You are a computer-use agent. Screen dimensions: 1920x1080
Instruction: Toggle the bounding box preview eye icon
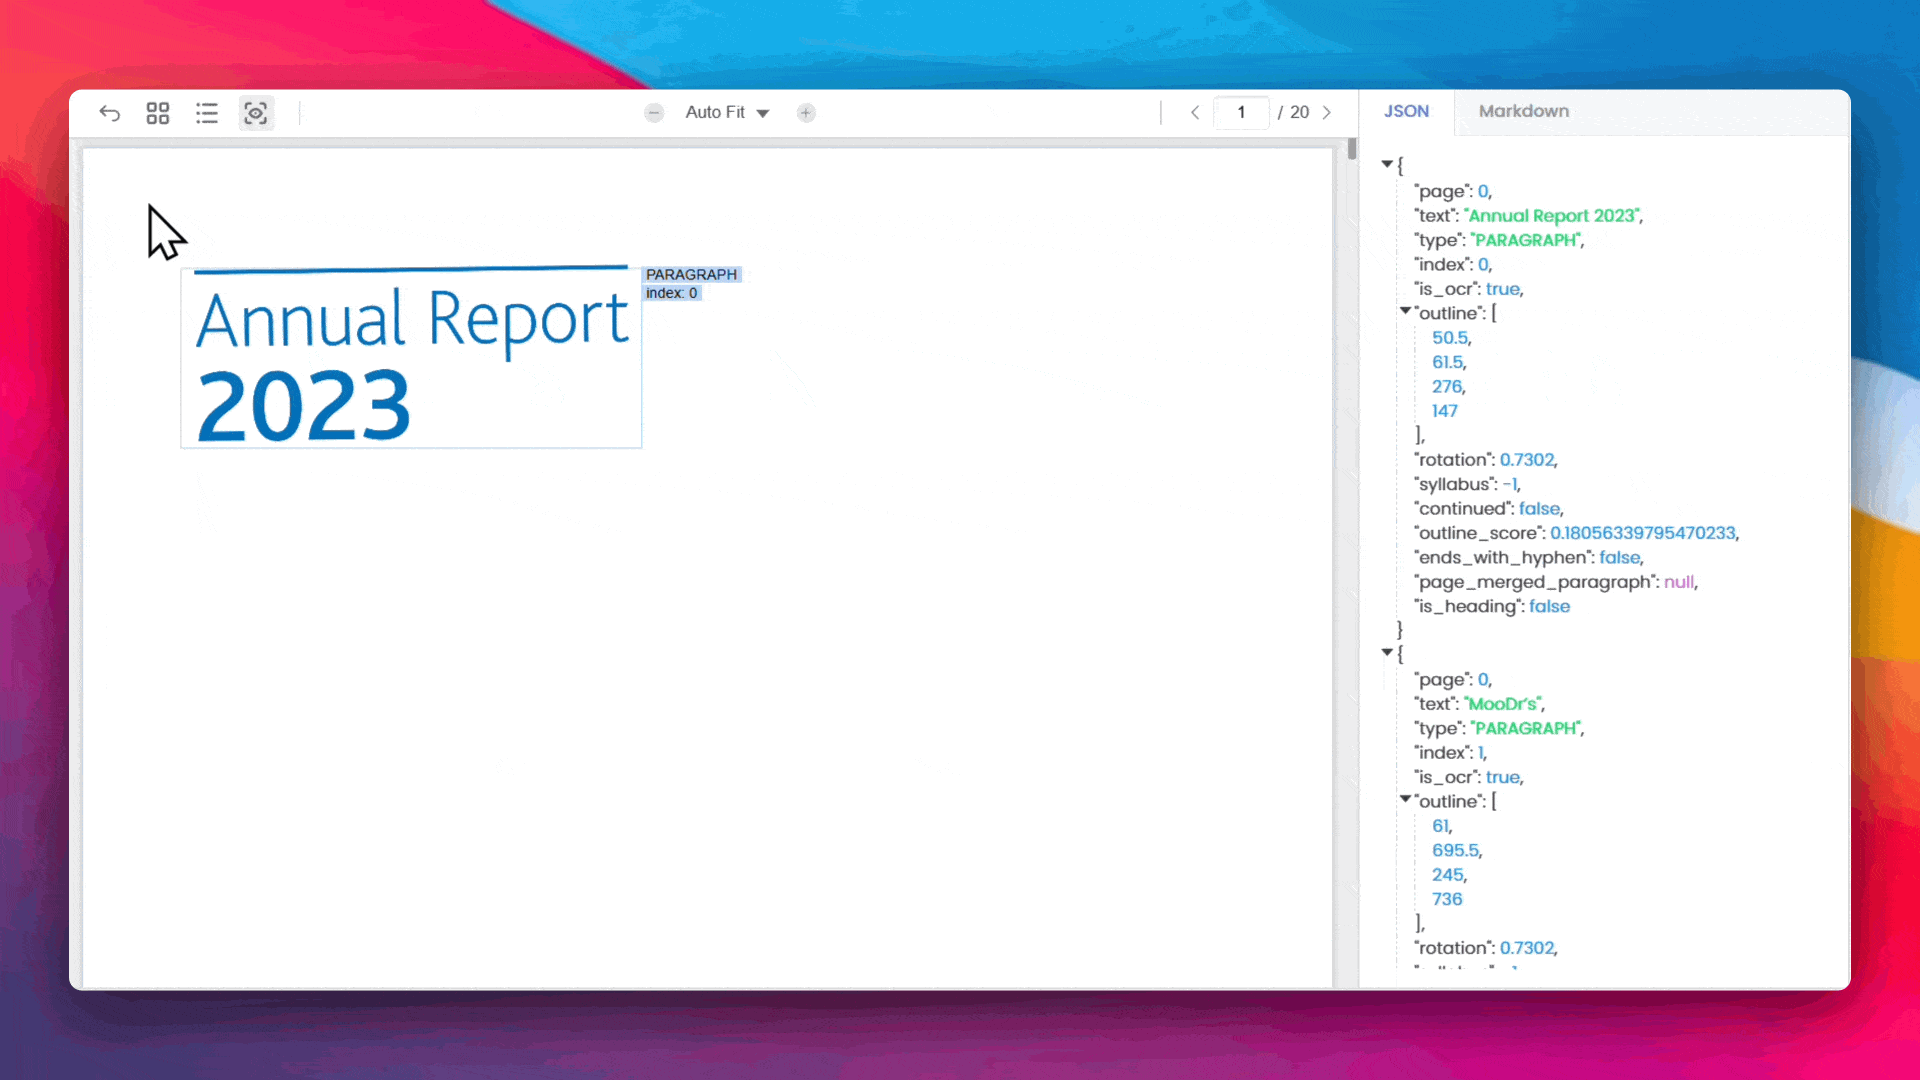pos(256,113)
